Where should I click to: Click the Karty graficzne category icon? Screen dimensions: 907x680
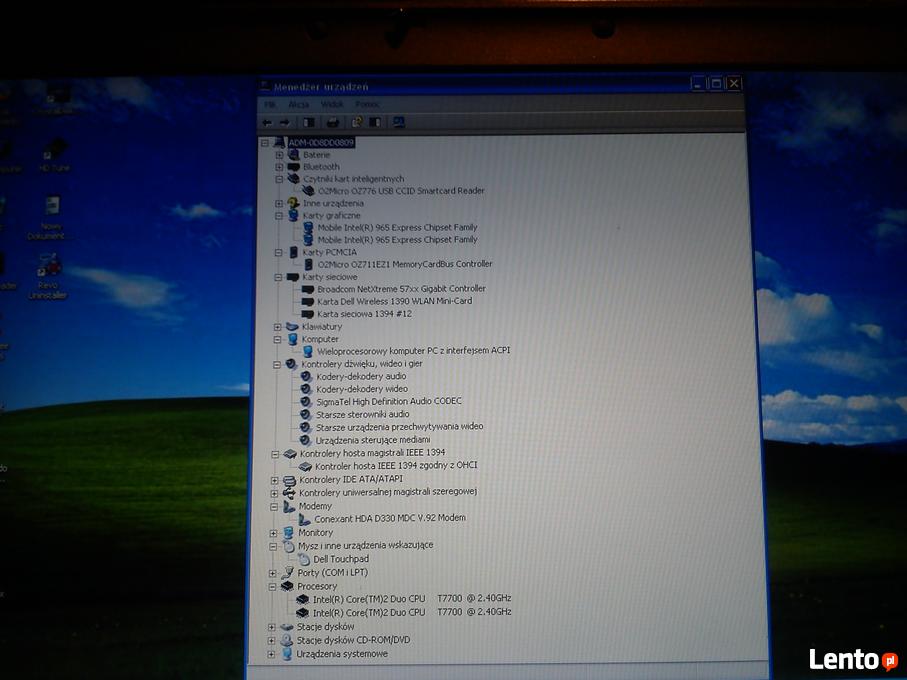[x=294, y=216]
